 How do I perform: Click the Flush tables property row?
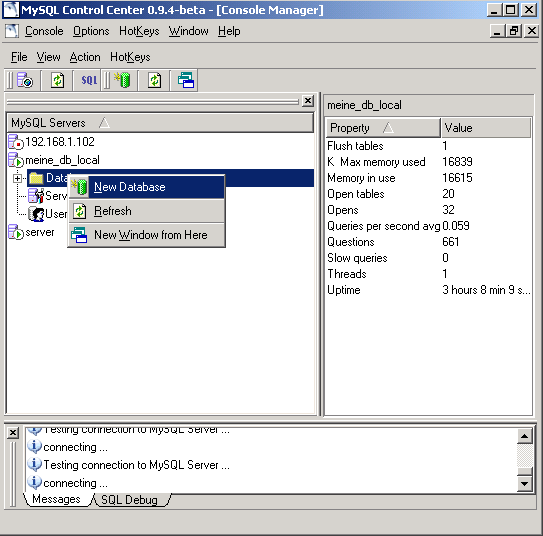(x=429, y=146)
